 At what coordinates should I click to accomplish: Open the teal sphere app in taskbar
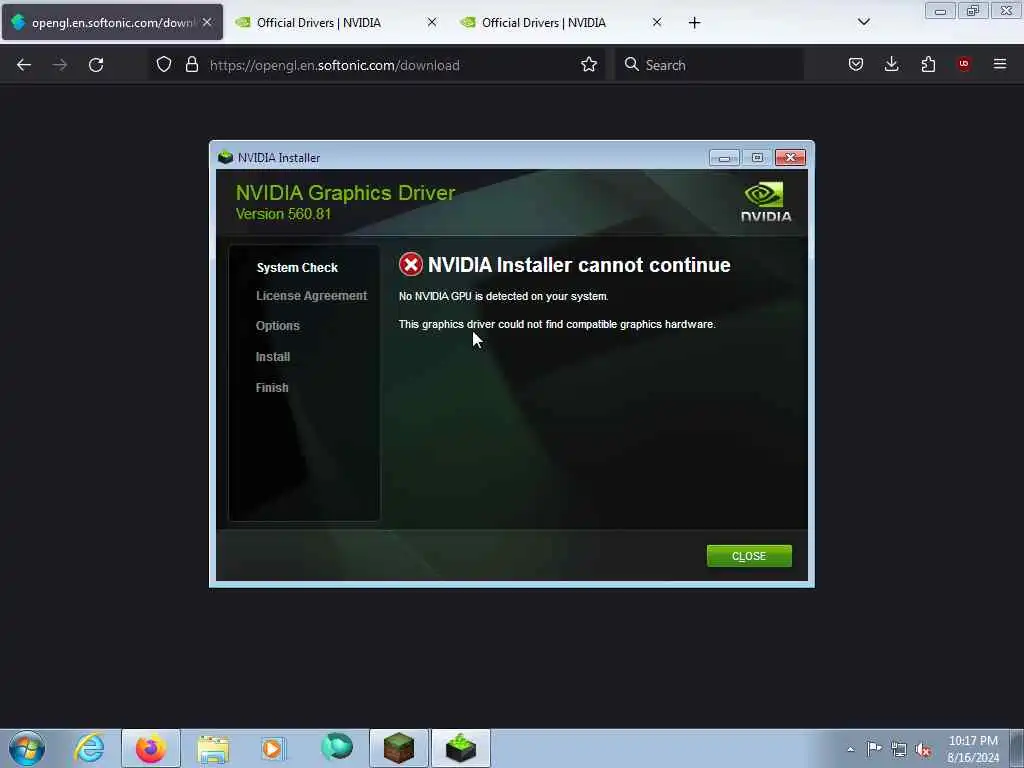(x=337, y=748)
